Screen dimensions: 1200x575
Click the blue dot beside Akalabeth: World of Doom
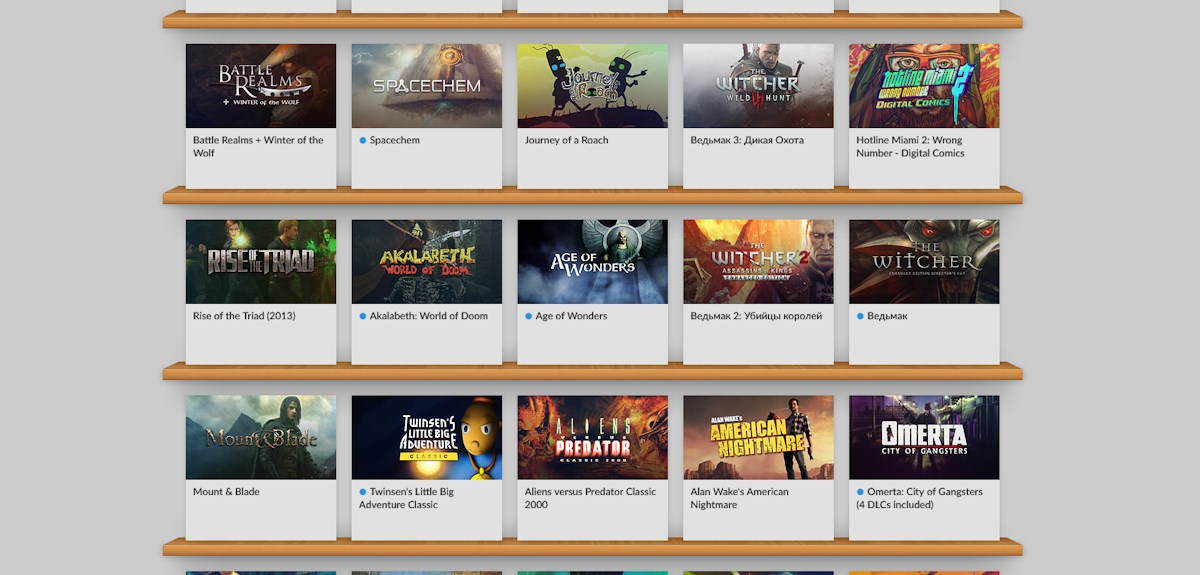pos(363,316)
